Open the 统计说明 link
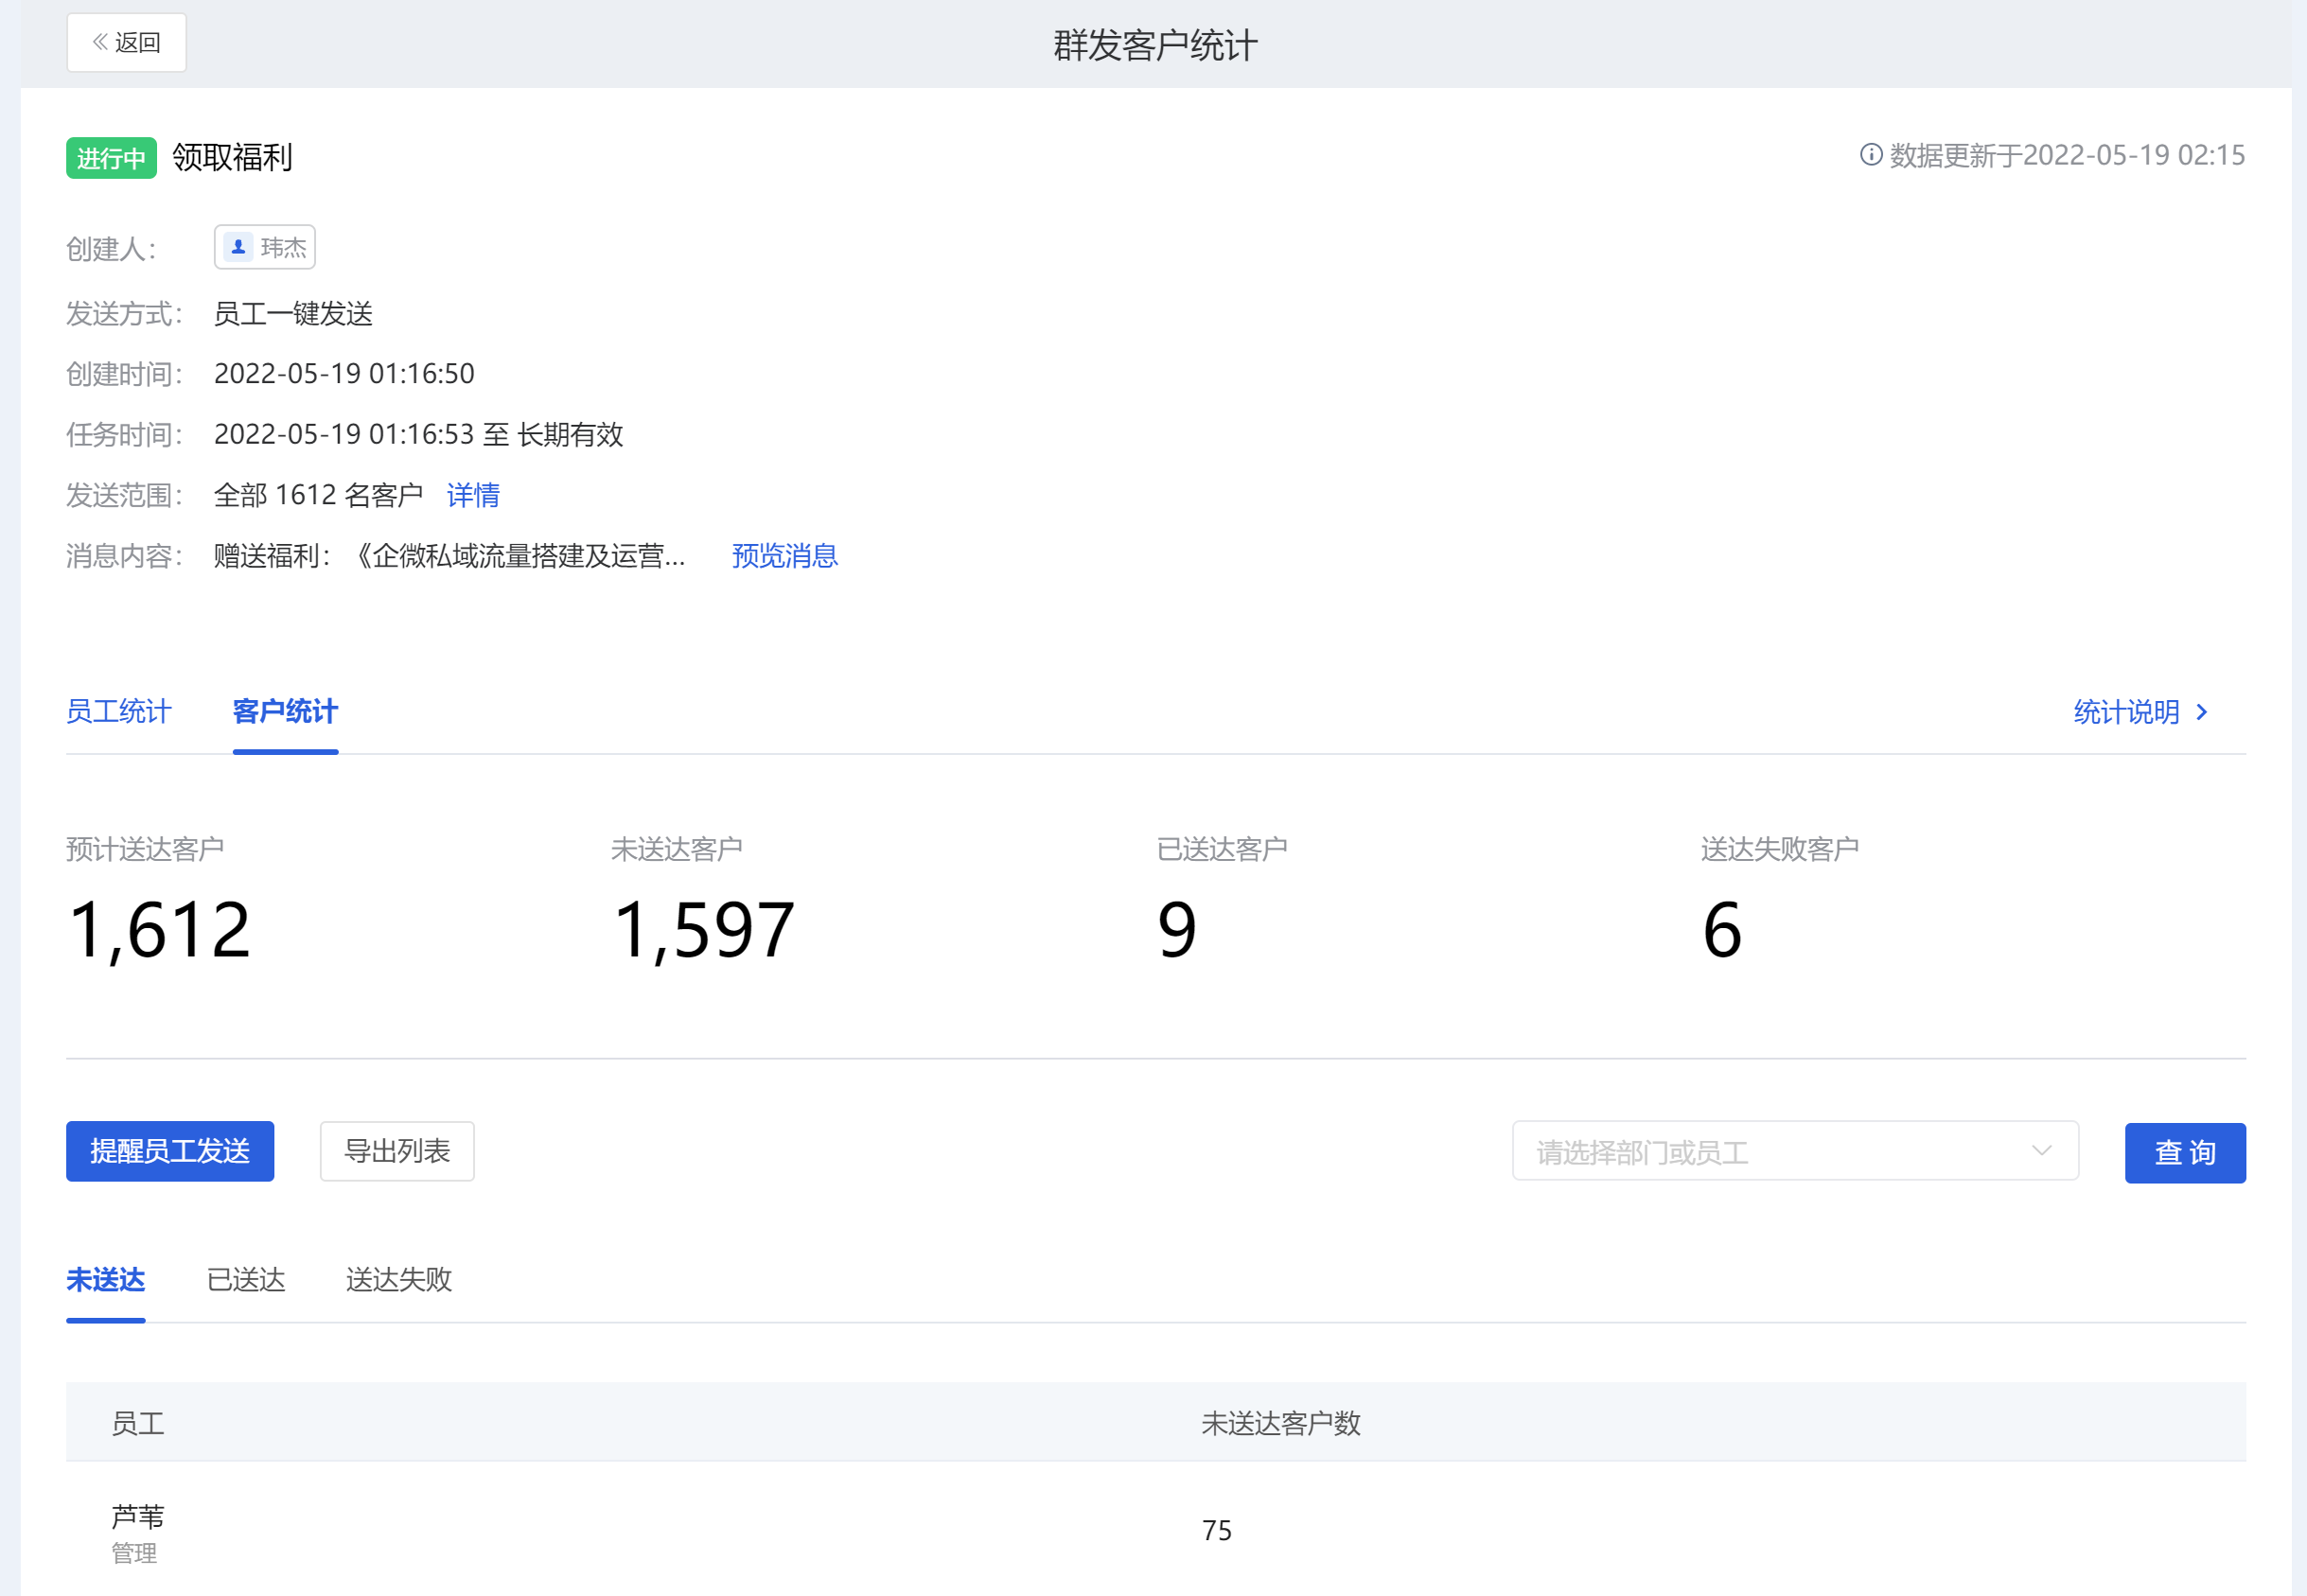This screenshot has width=2307, height=1596. pos(2126,712)
